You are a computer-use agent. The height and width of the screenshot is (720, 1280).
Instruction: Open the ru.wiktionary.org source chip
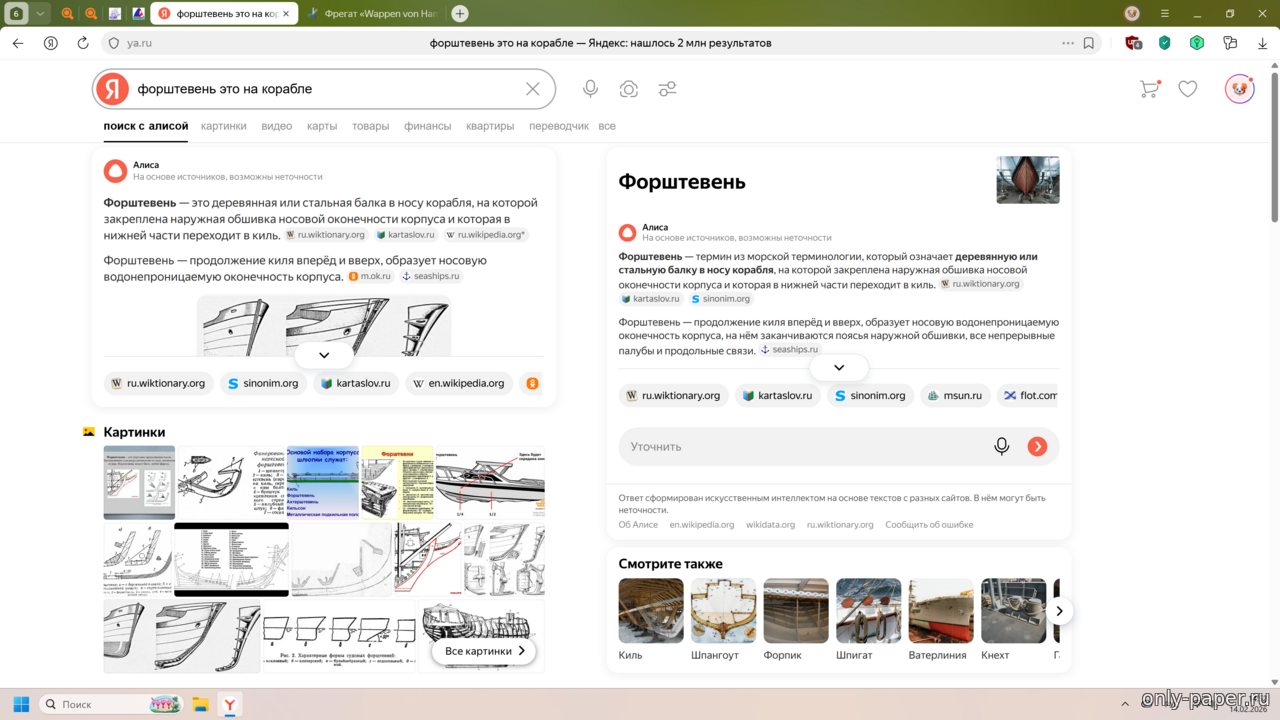pos(158,383)
